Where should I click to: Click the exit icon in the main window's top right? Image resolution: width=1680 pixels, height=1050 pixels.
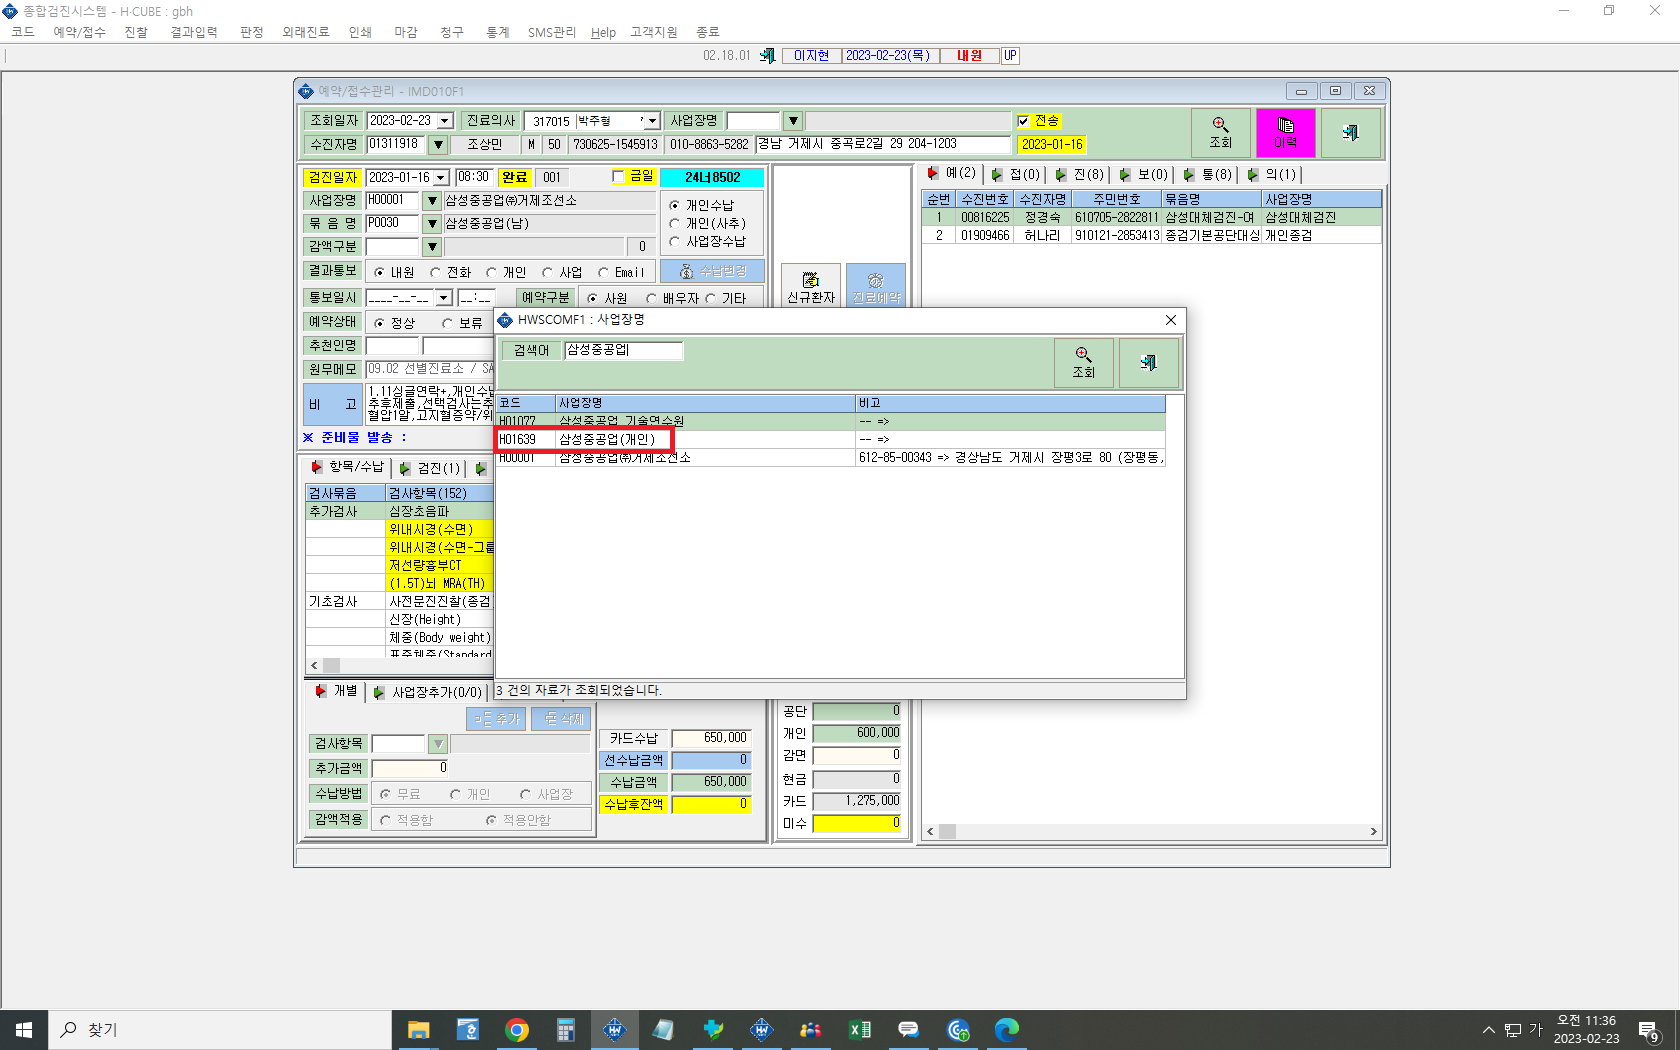[x=1350, y=133]
